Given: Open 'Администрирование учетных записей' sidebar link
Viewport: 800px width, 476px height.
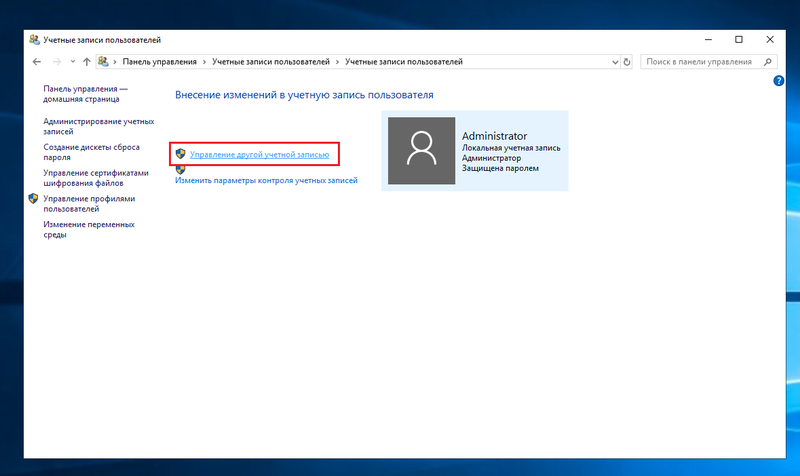Looking at the screenshot, I should [98, 126].
